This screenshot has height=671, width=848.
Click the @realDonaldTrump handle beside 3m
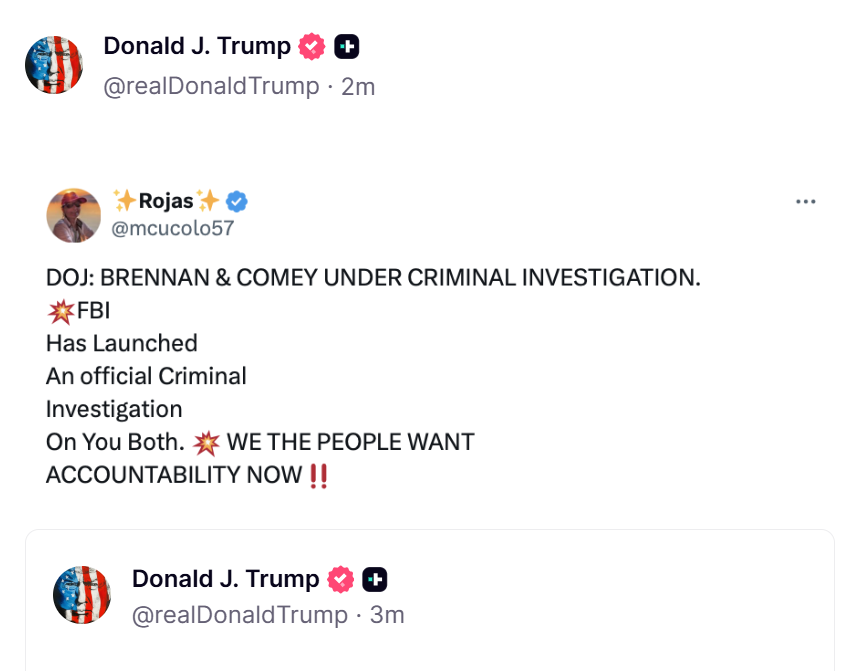[x=239, y=614]
